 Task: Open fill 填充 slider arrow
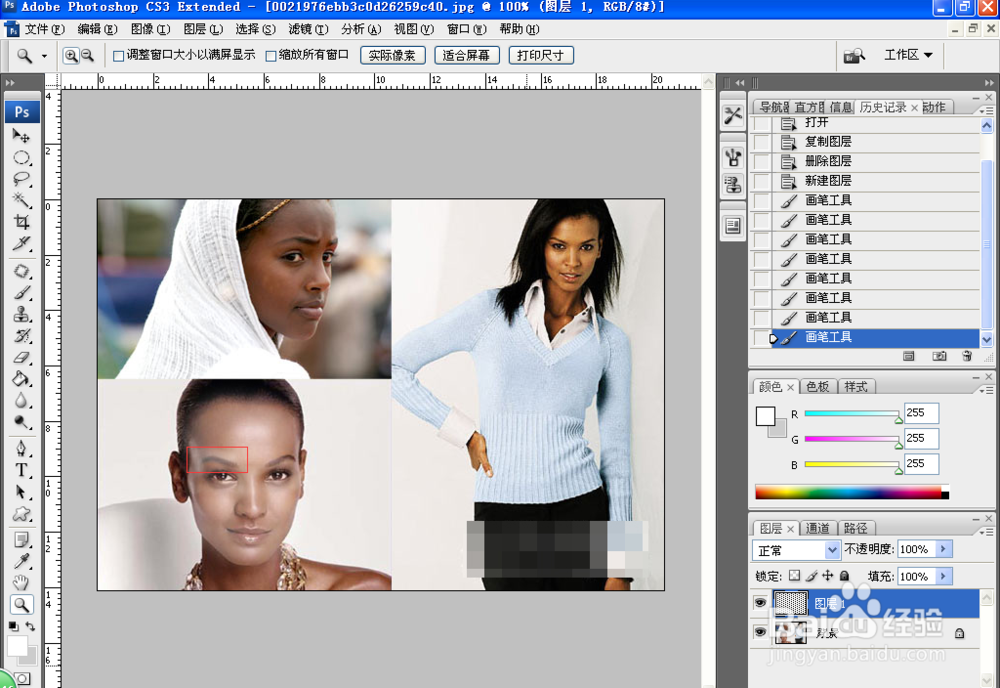(943, 576)
